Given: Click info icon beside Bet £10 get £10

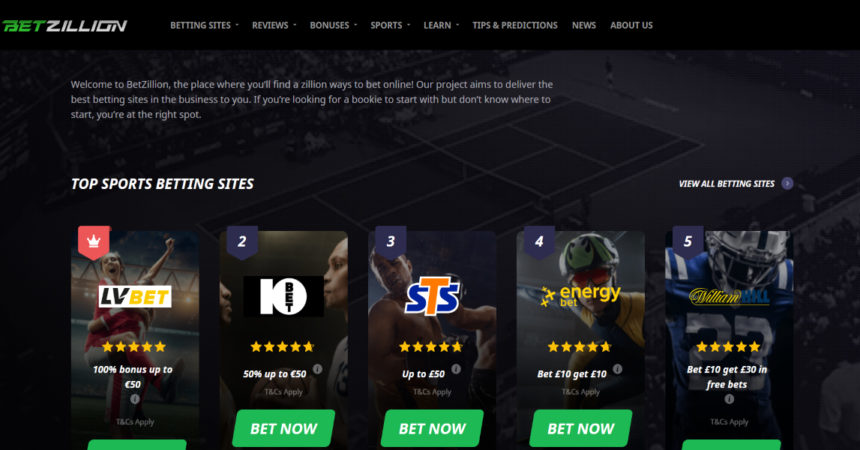Looking at the screenshot, I should pos(618,369).
